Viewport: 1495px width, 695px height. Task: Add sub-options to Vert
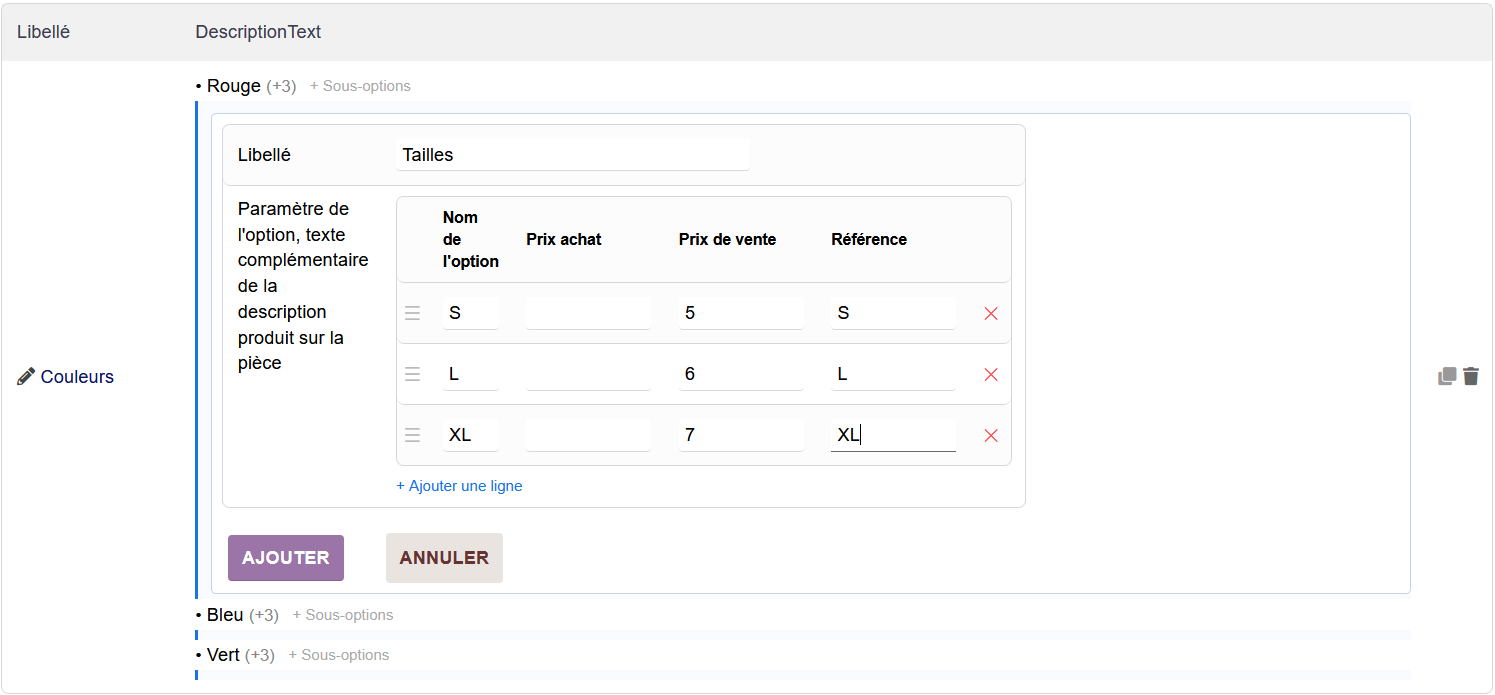tap(339, 655)
